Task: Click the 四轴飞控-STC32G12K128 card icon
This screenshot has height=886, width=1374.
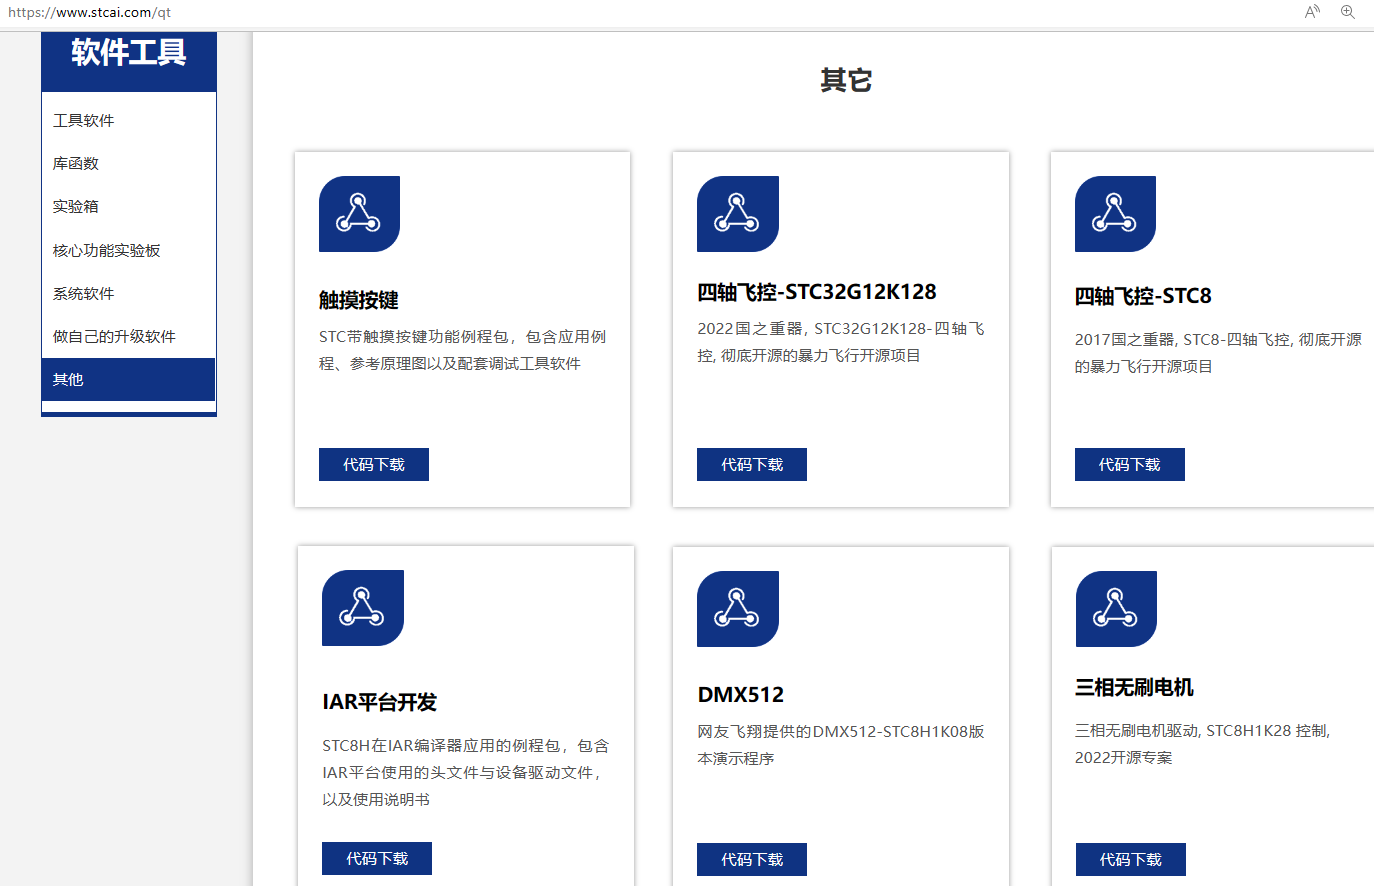Action: tap(737, 214)
